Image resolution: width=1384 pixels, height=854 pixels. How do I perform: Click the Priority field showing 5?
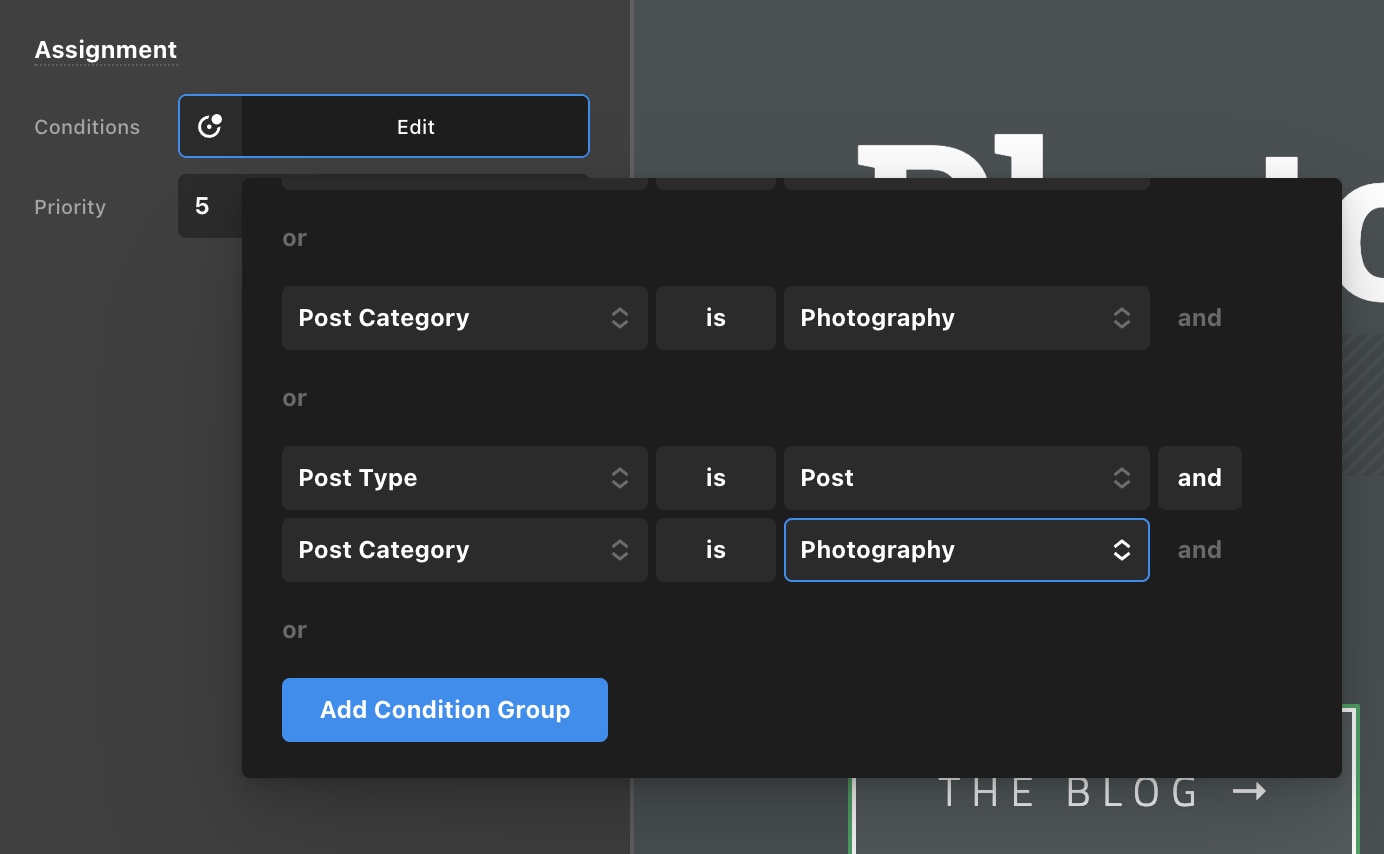click(210, 206)
